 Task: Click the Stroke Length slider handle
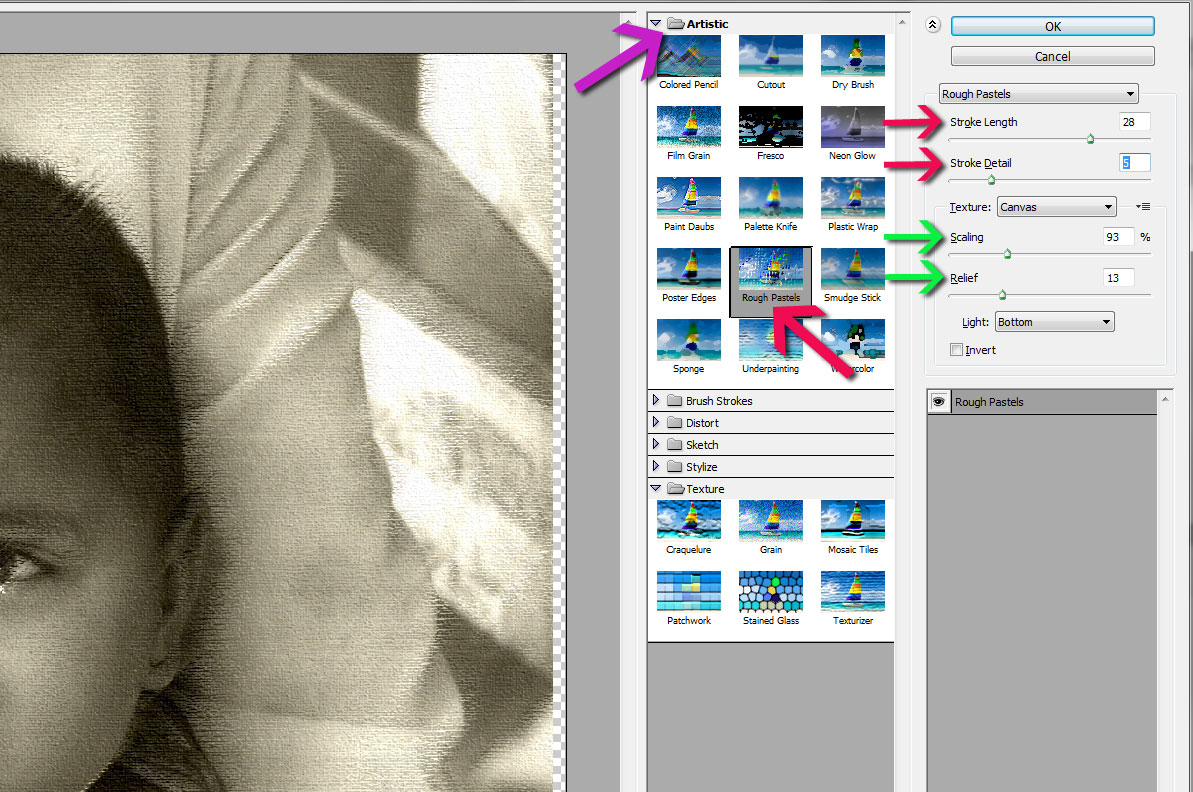(1090, 140)
